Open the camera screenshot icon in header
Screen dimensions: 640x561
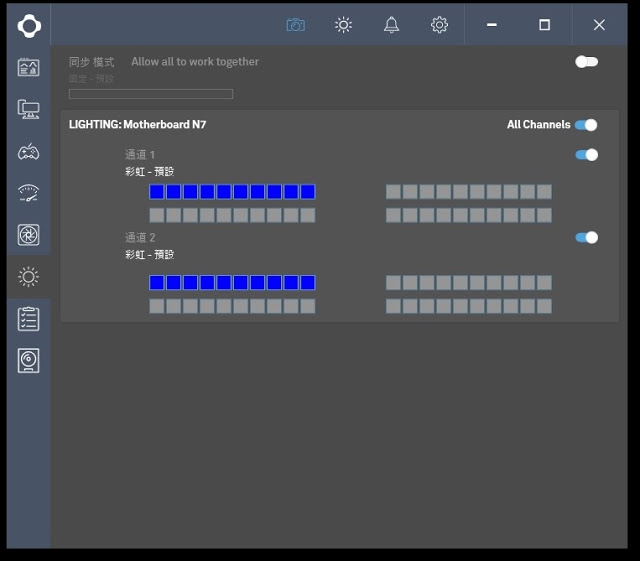(296, 25)
